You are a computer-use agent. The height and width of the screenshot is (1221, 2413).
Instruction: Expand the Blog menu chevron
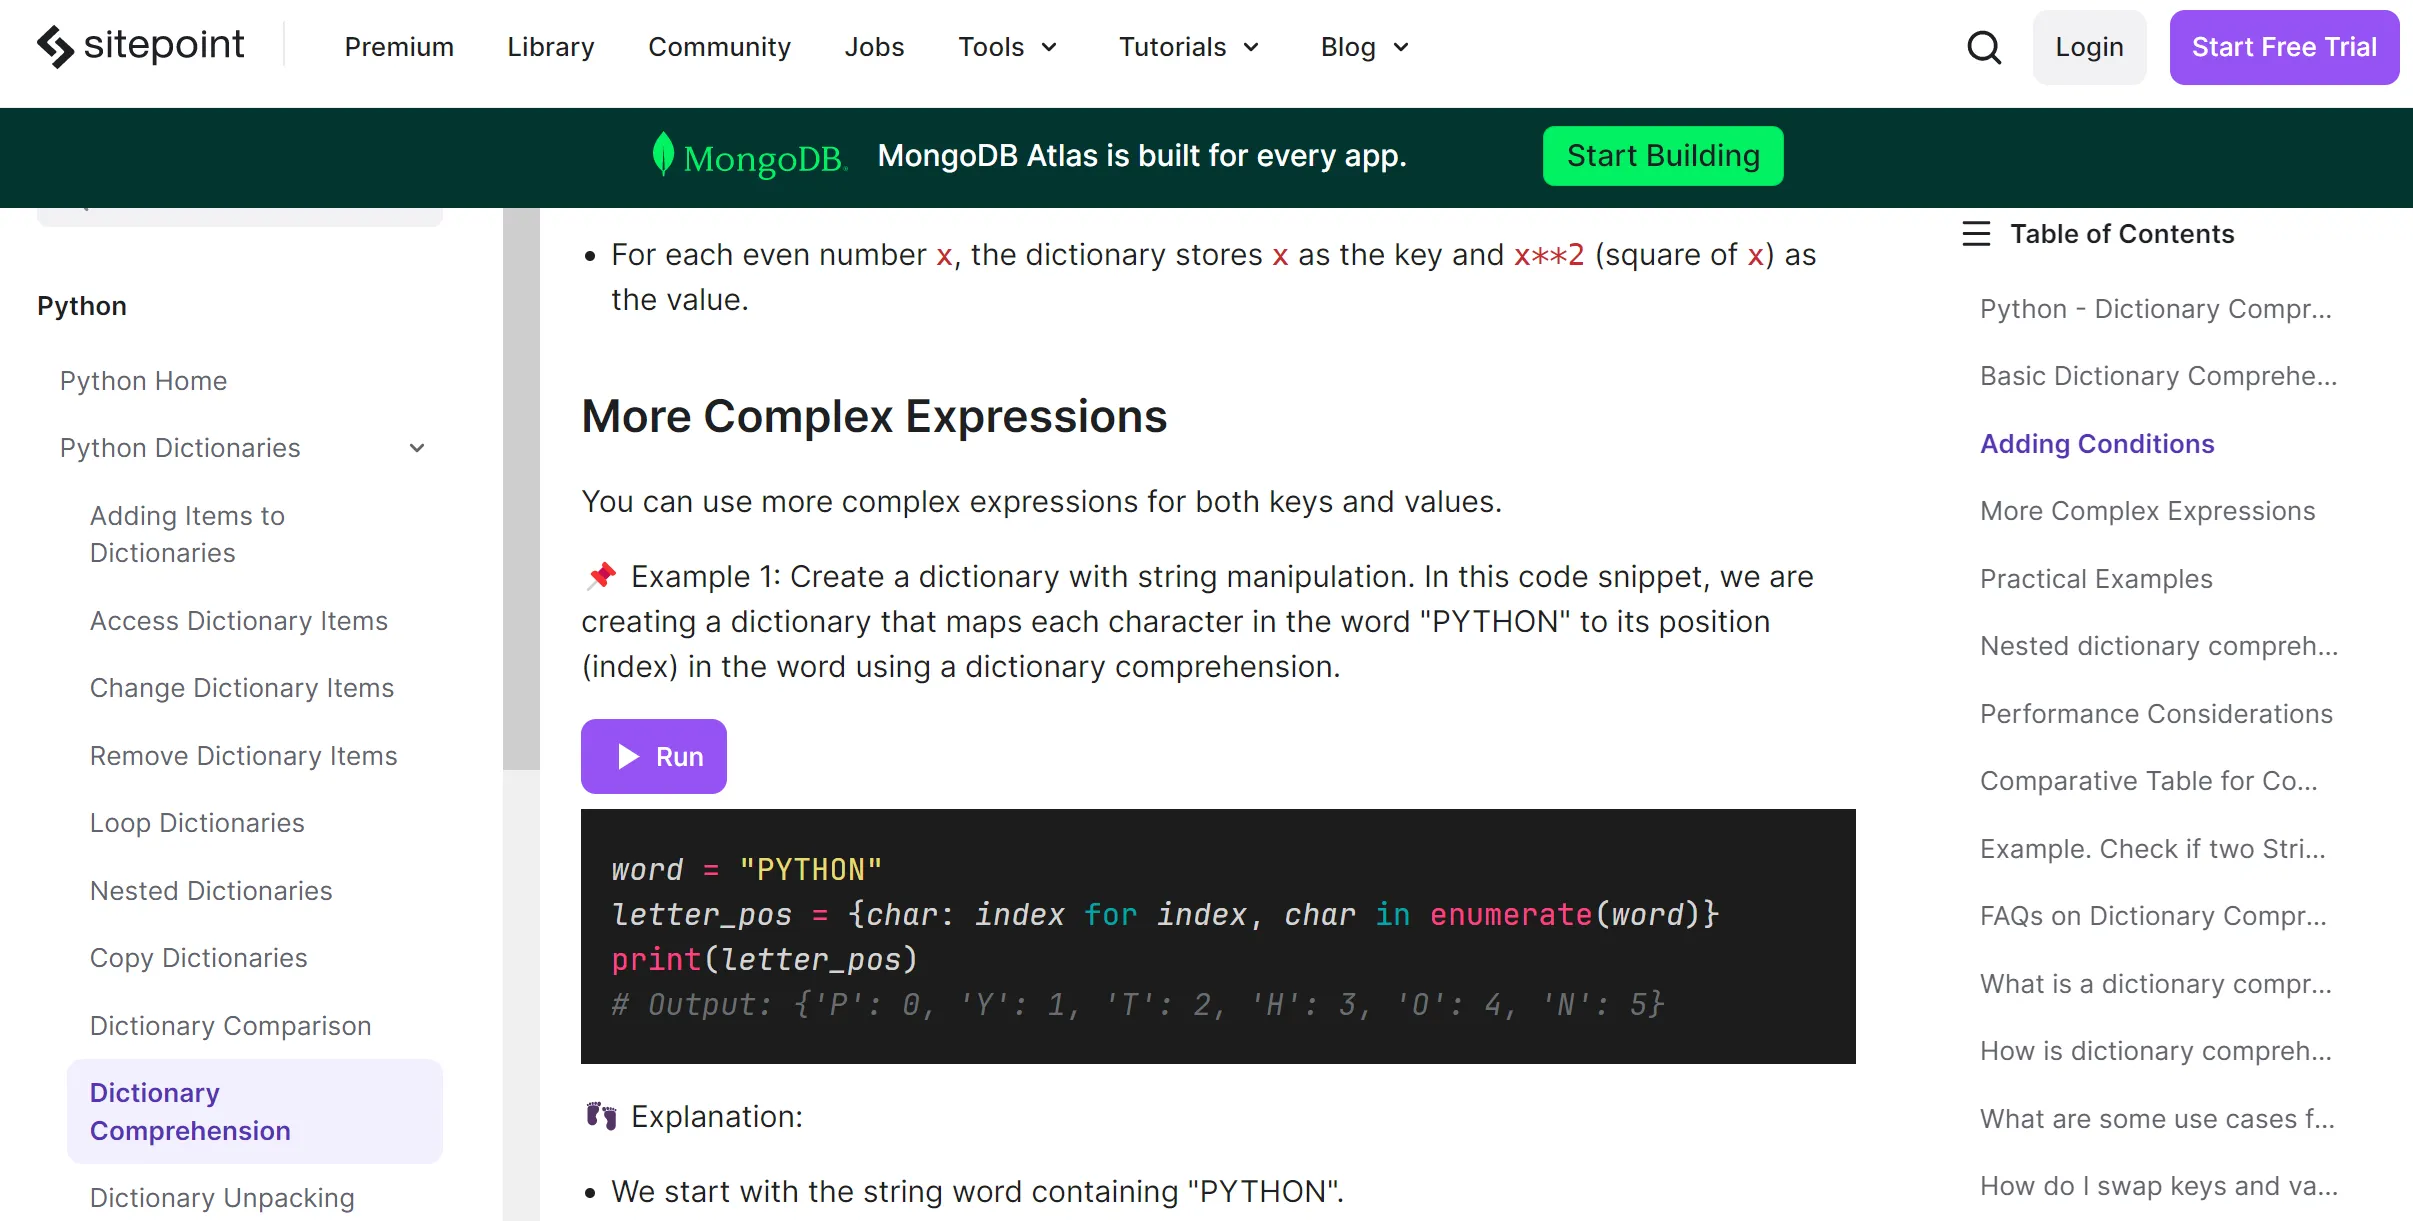coord(1400,47)
